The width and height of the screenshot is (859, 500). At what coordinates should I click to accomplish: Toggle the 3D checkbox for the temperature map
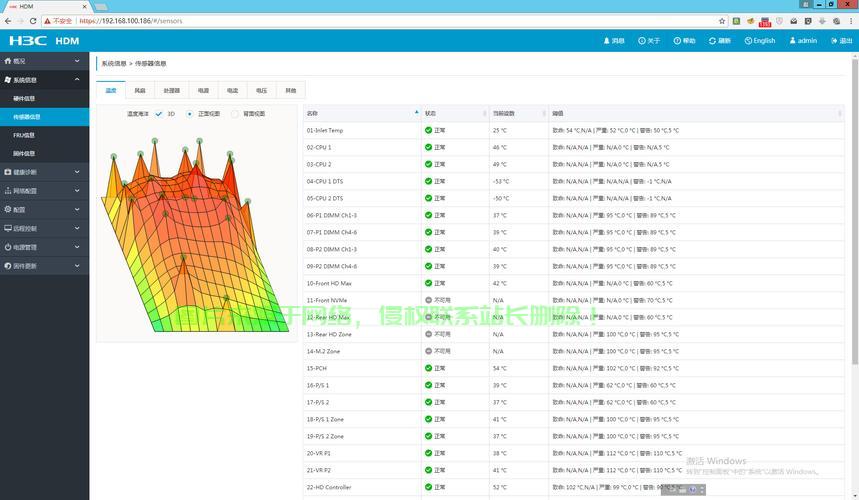159,114
